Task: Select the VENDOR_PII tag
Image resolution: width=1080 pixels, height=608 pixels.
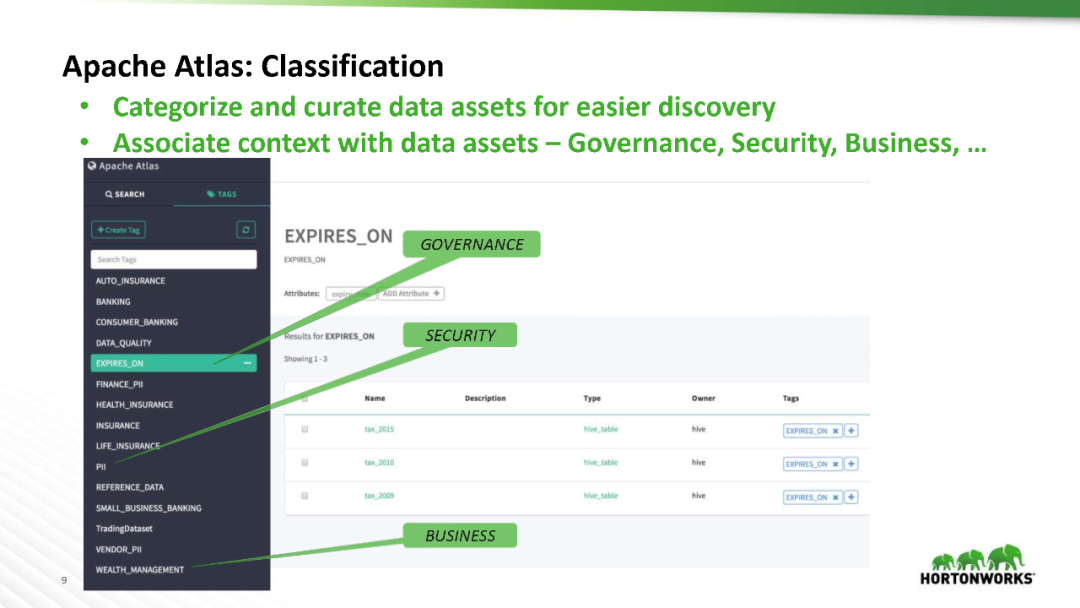Action: 118,549
